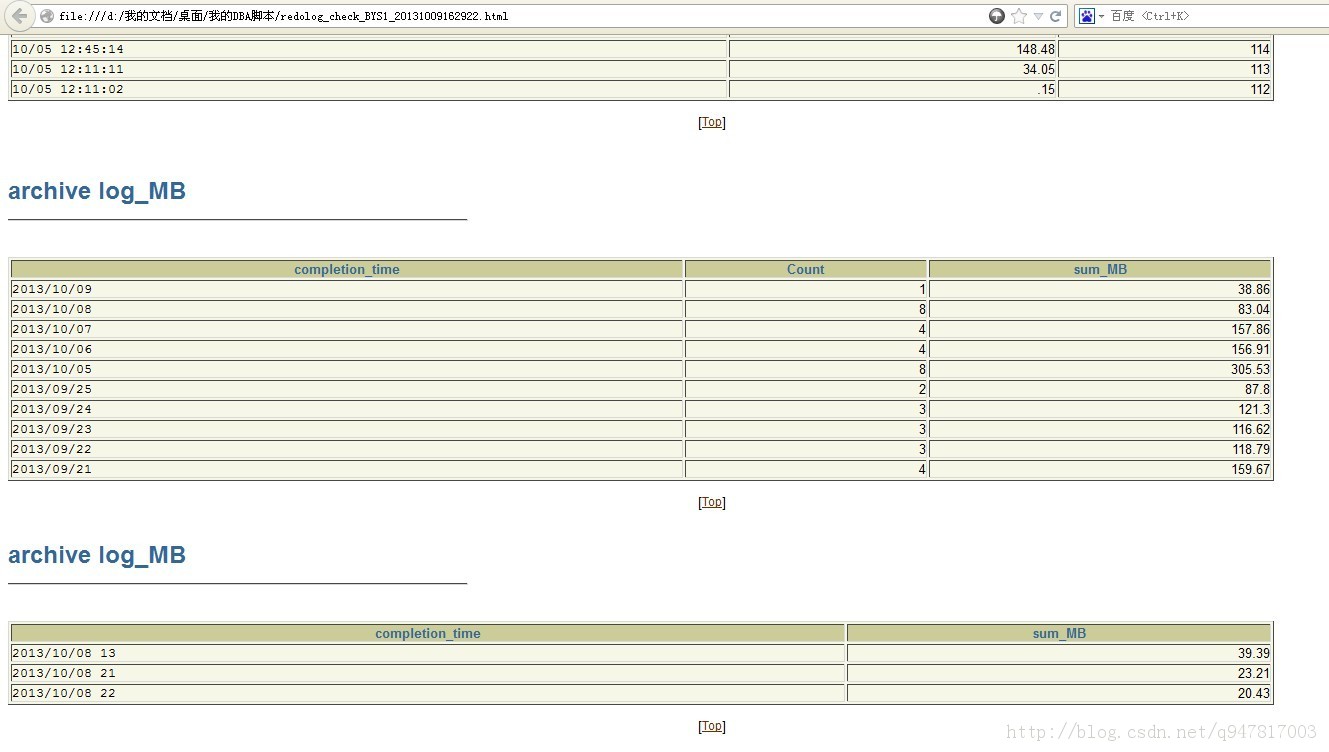
Task: Click sum_MB header in the hourly table
Action: pyautogui.click(x=1059, y=633)
